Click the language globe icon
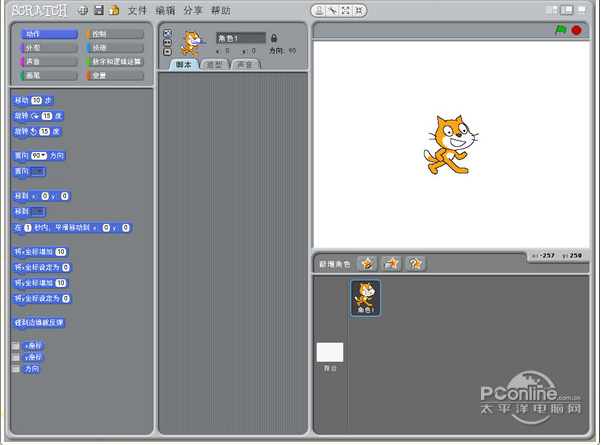The height and width of the screenshot is (445, 601). coord(83,10)
